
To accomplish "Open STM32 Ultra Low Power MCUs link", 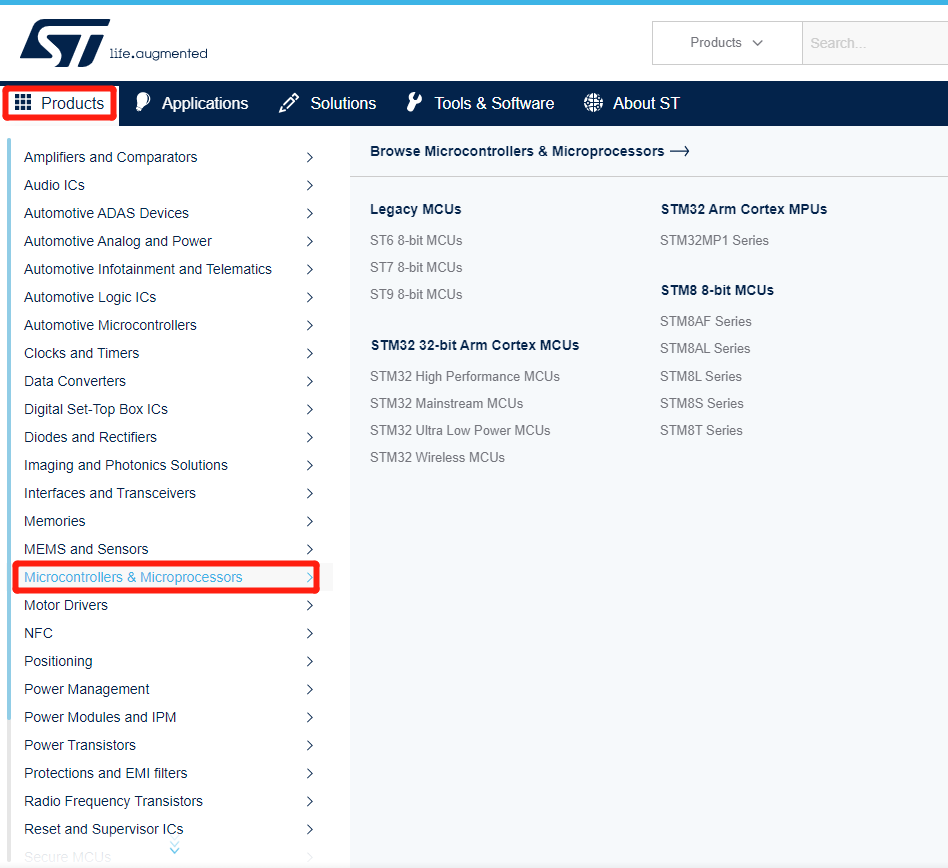I will tap(460, 430).
